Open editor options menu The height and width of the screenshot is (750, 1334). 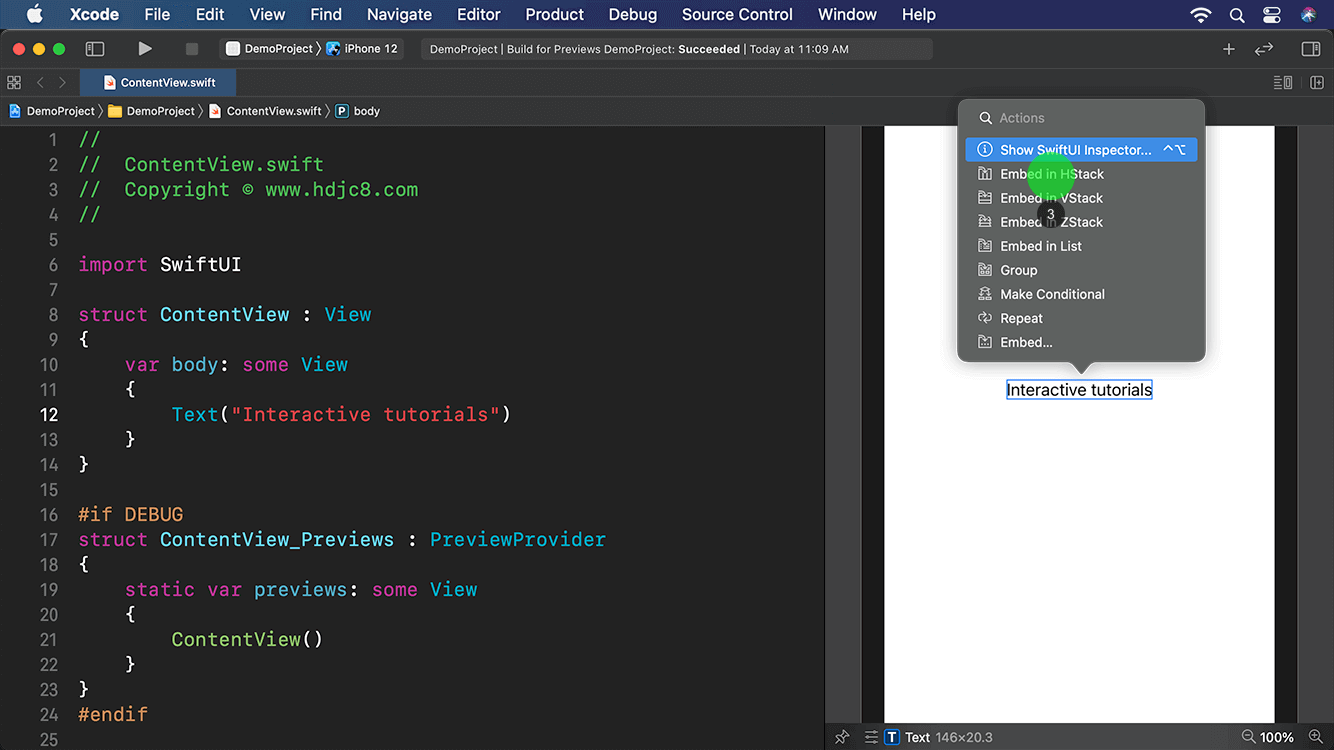tap(1283, 83)
